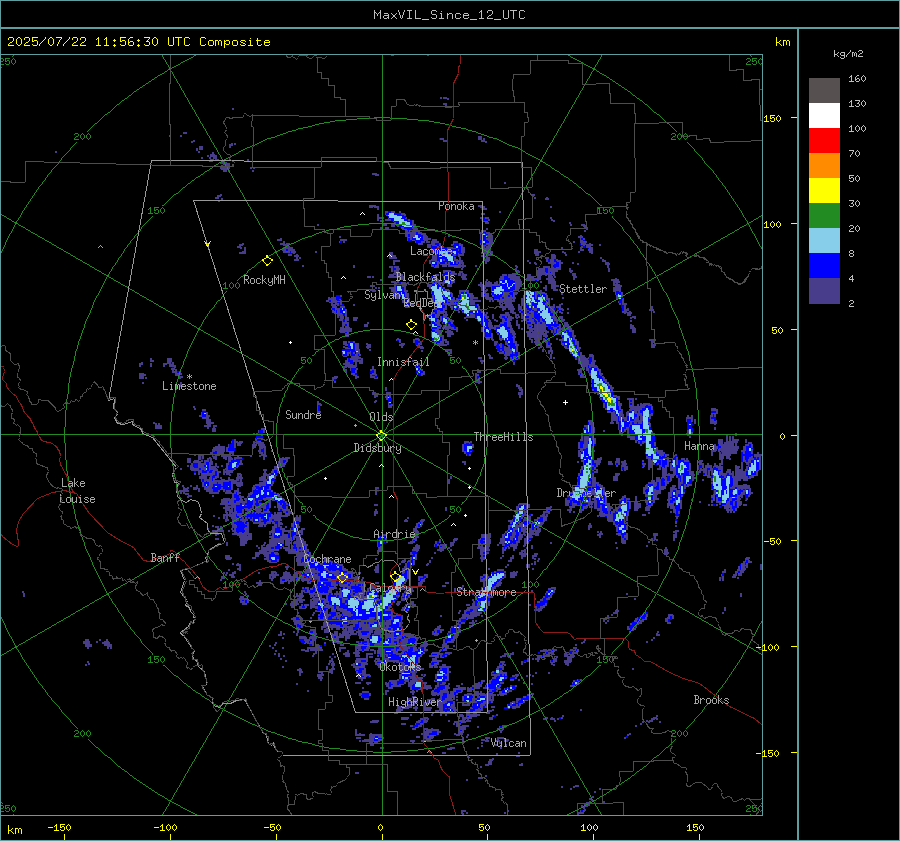Click the 2025/07/22 11:56:30 UTC Composite timestamp
The height and width of the screenshot is (841, 900).
tap(138, 42)
